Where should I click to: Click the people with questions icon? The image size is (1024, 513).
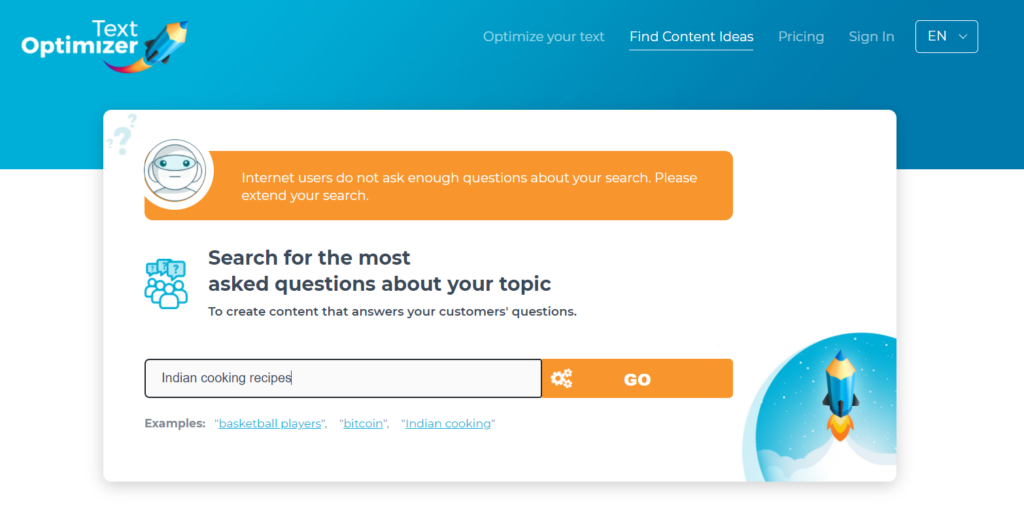[166, 283]
